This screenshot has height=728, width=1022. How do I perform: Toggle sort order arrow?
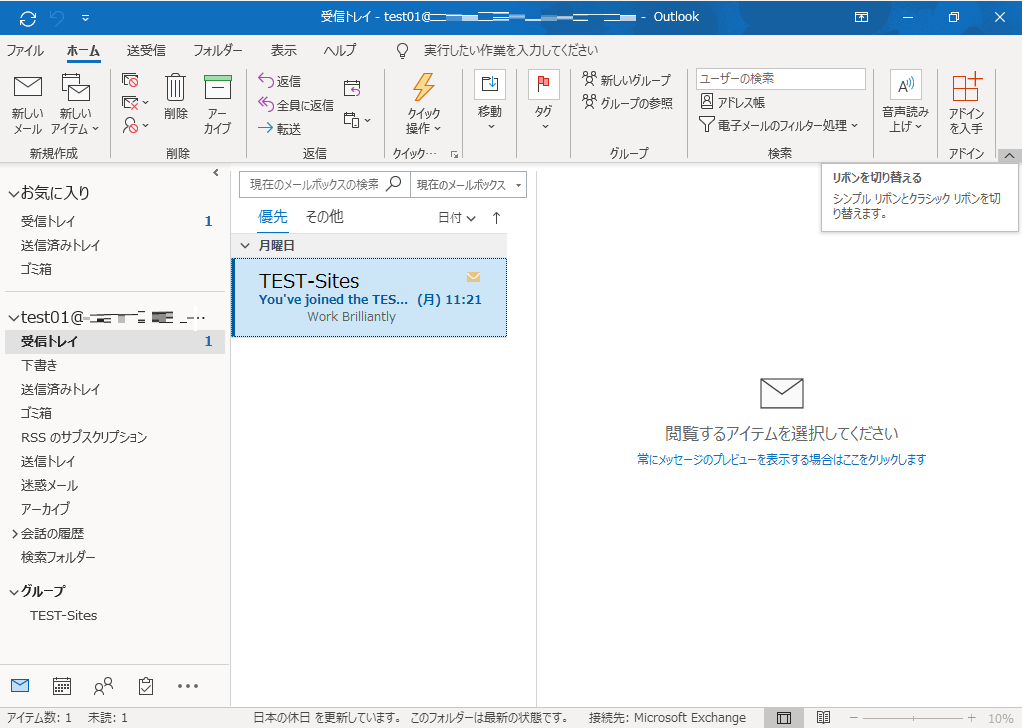[497, 218]
